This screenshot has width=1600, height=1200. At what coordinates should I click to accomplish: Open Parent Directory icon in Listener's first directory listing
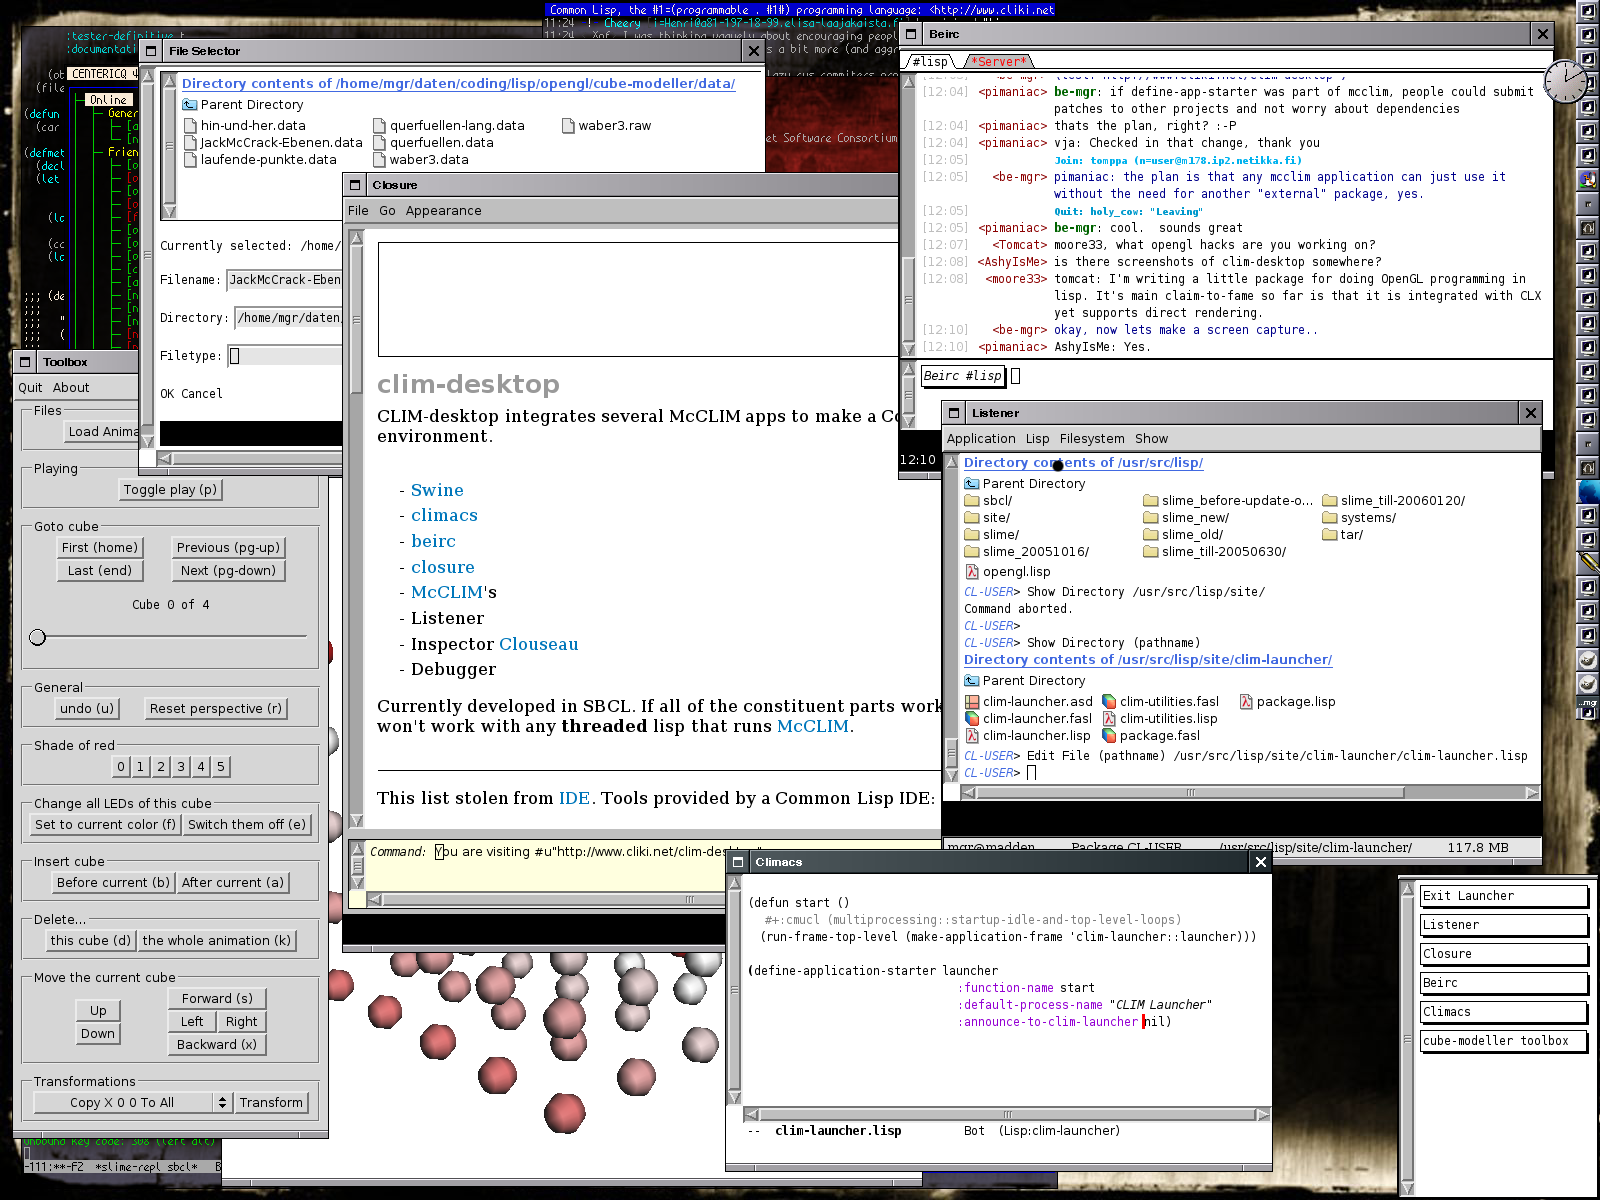[x=972, y=484]
